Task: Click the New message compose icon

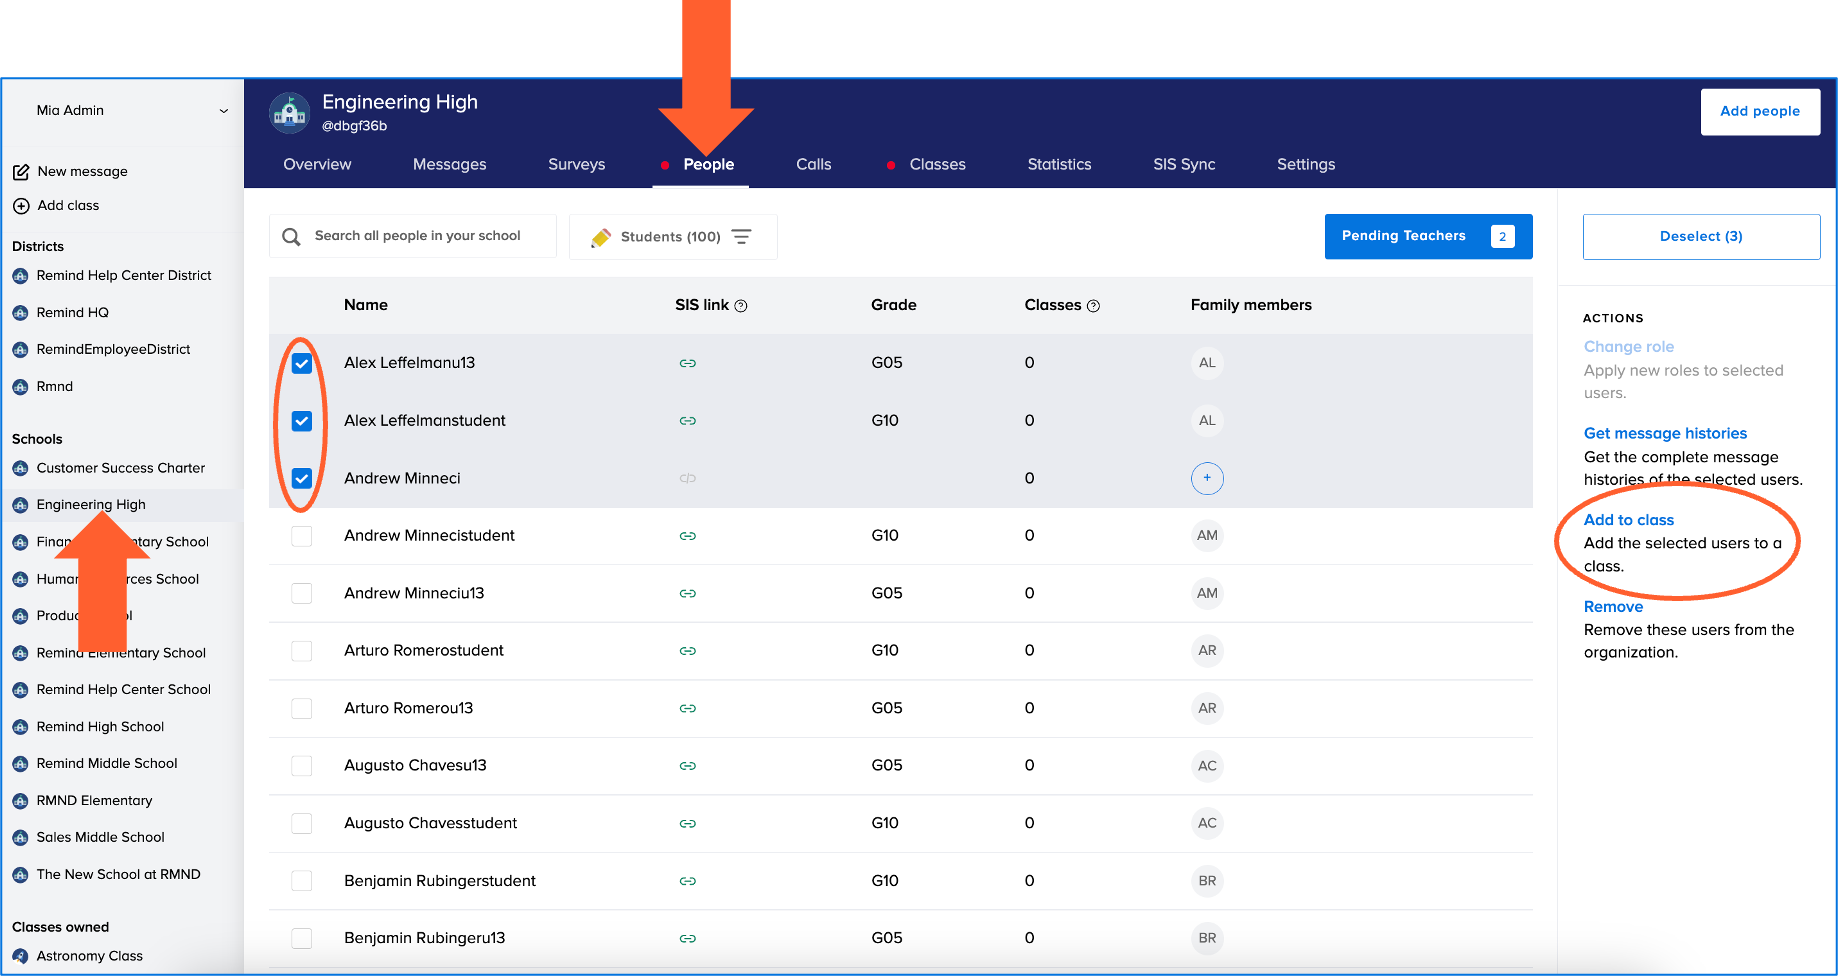Action: pos(21,172)
